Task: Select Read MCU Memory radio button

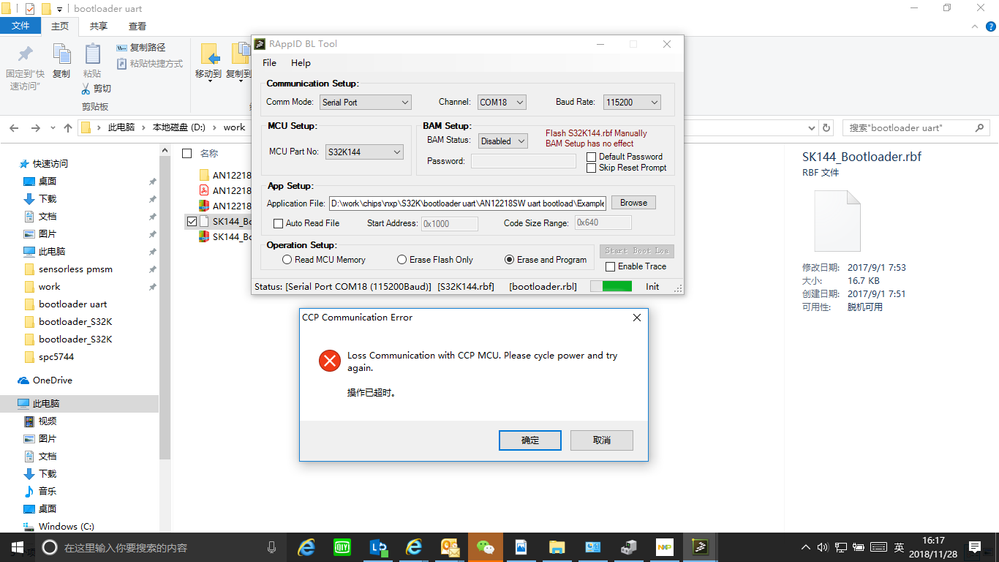Action: (x=287, y=260)
